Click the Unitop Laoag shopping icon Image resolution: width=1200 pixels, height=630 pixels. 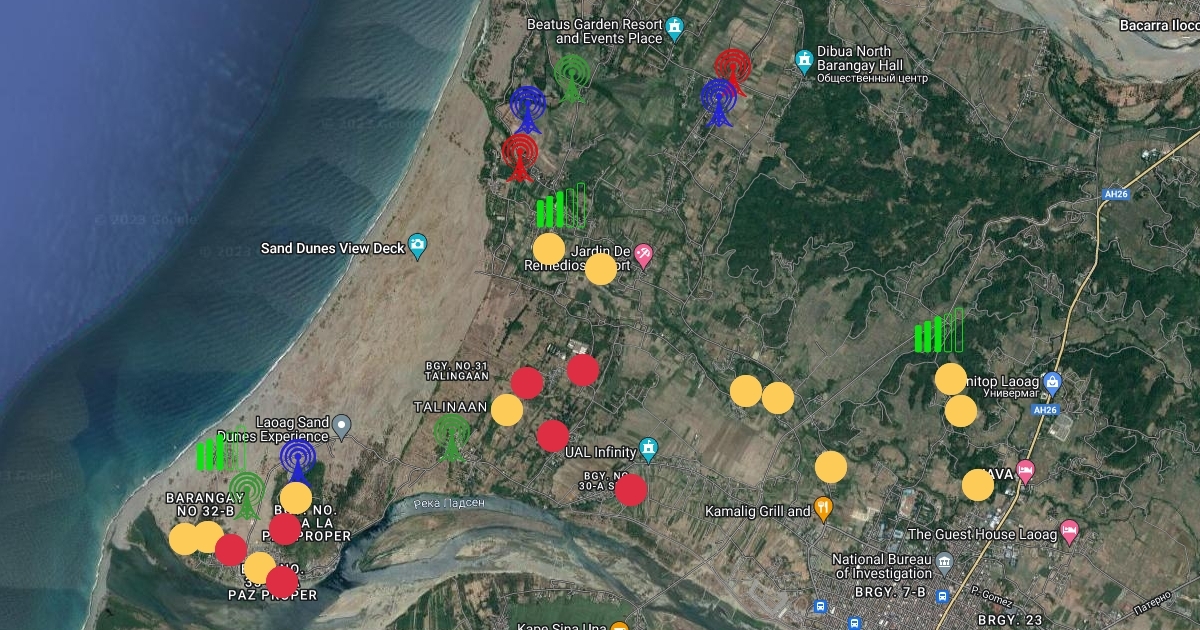[1051, 382]
